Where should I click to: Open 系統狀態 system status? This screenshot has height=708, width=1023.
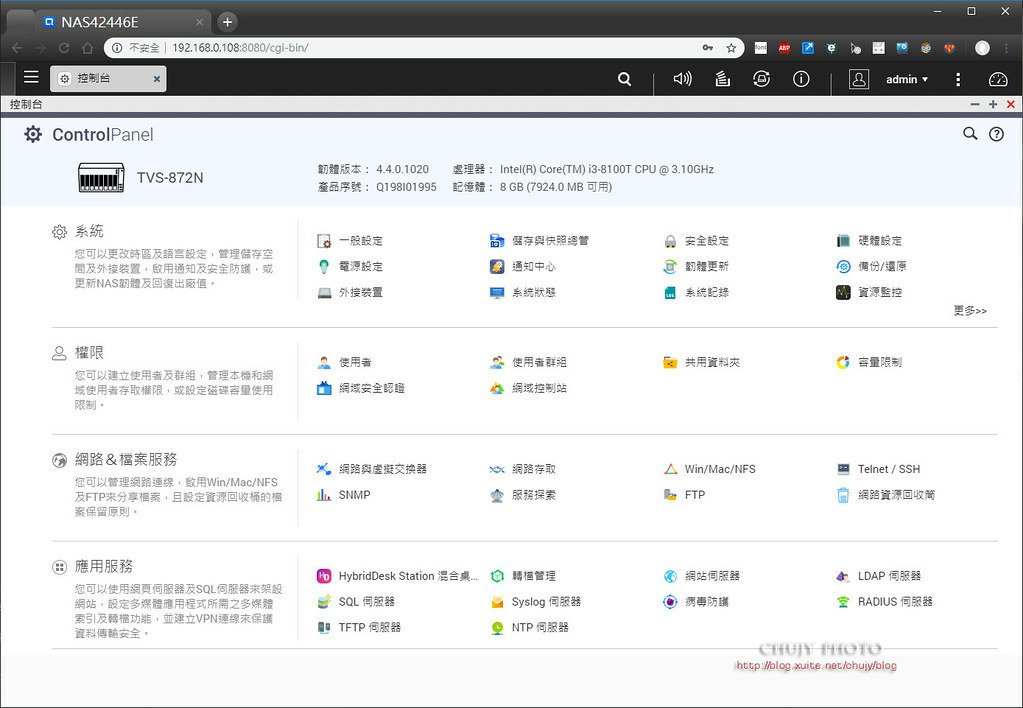click(523, 292)
